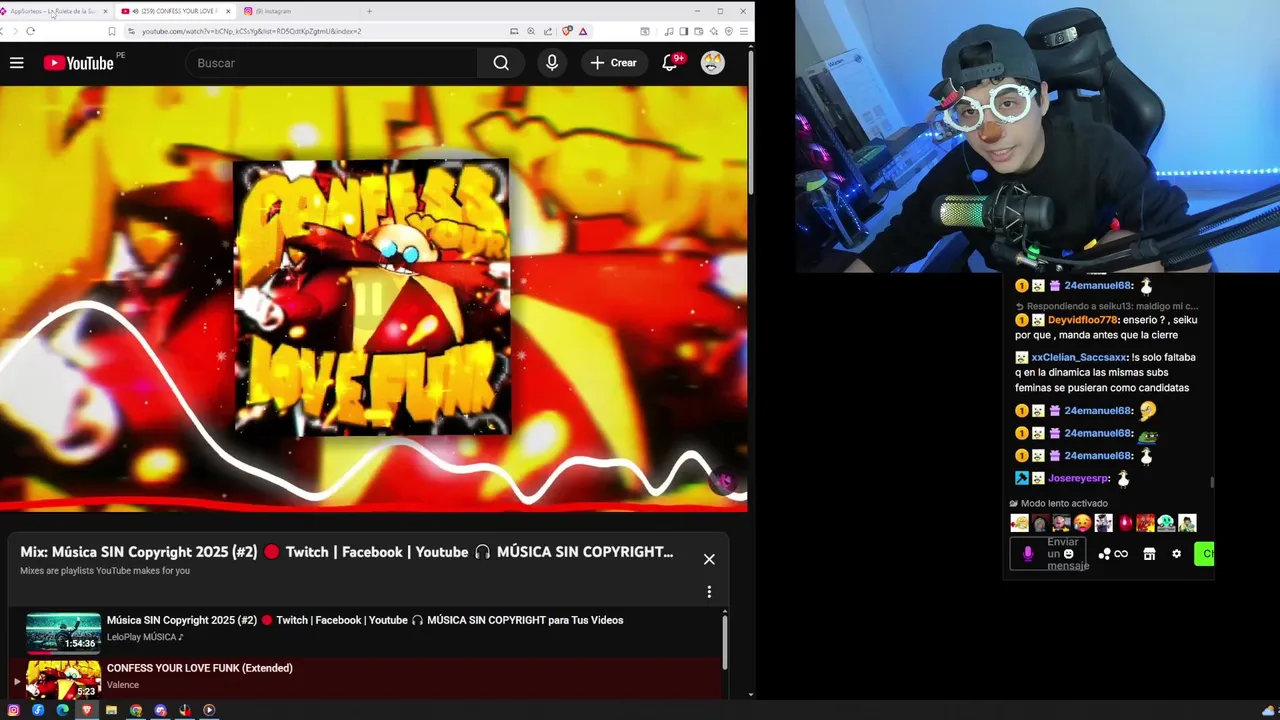Close the AppSorteos browser tab
1280x720 pixels.
tap(105, 11)
